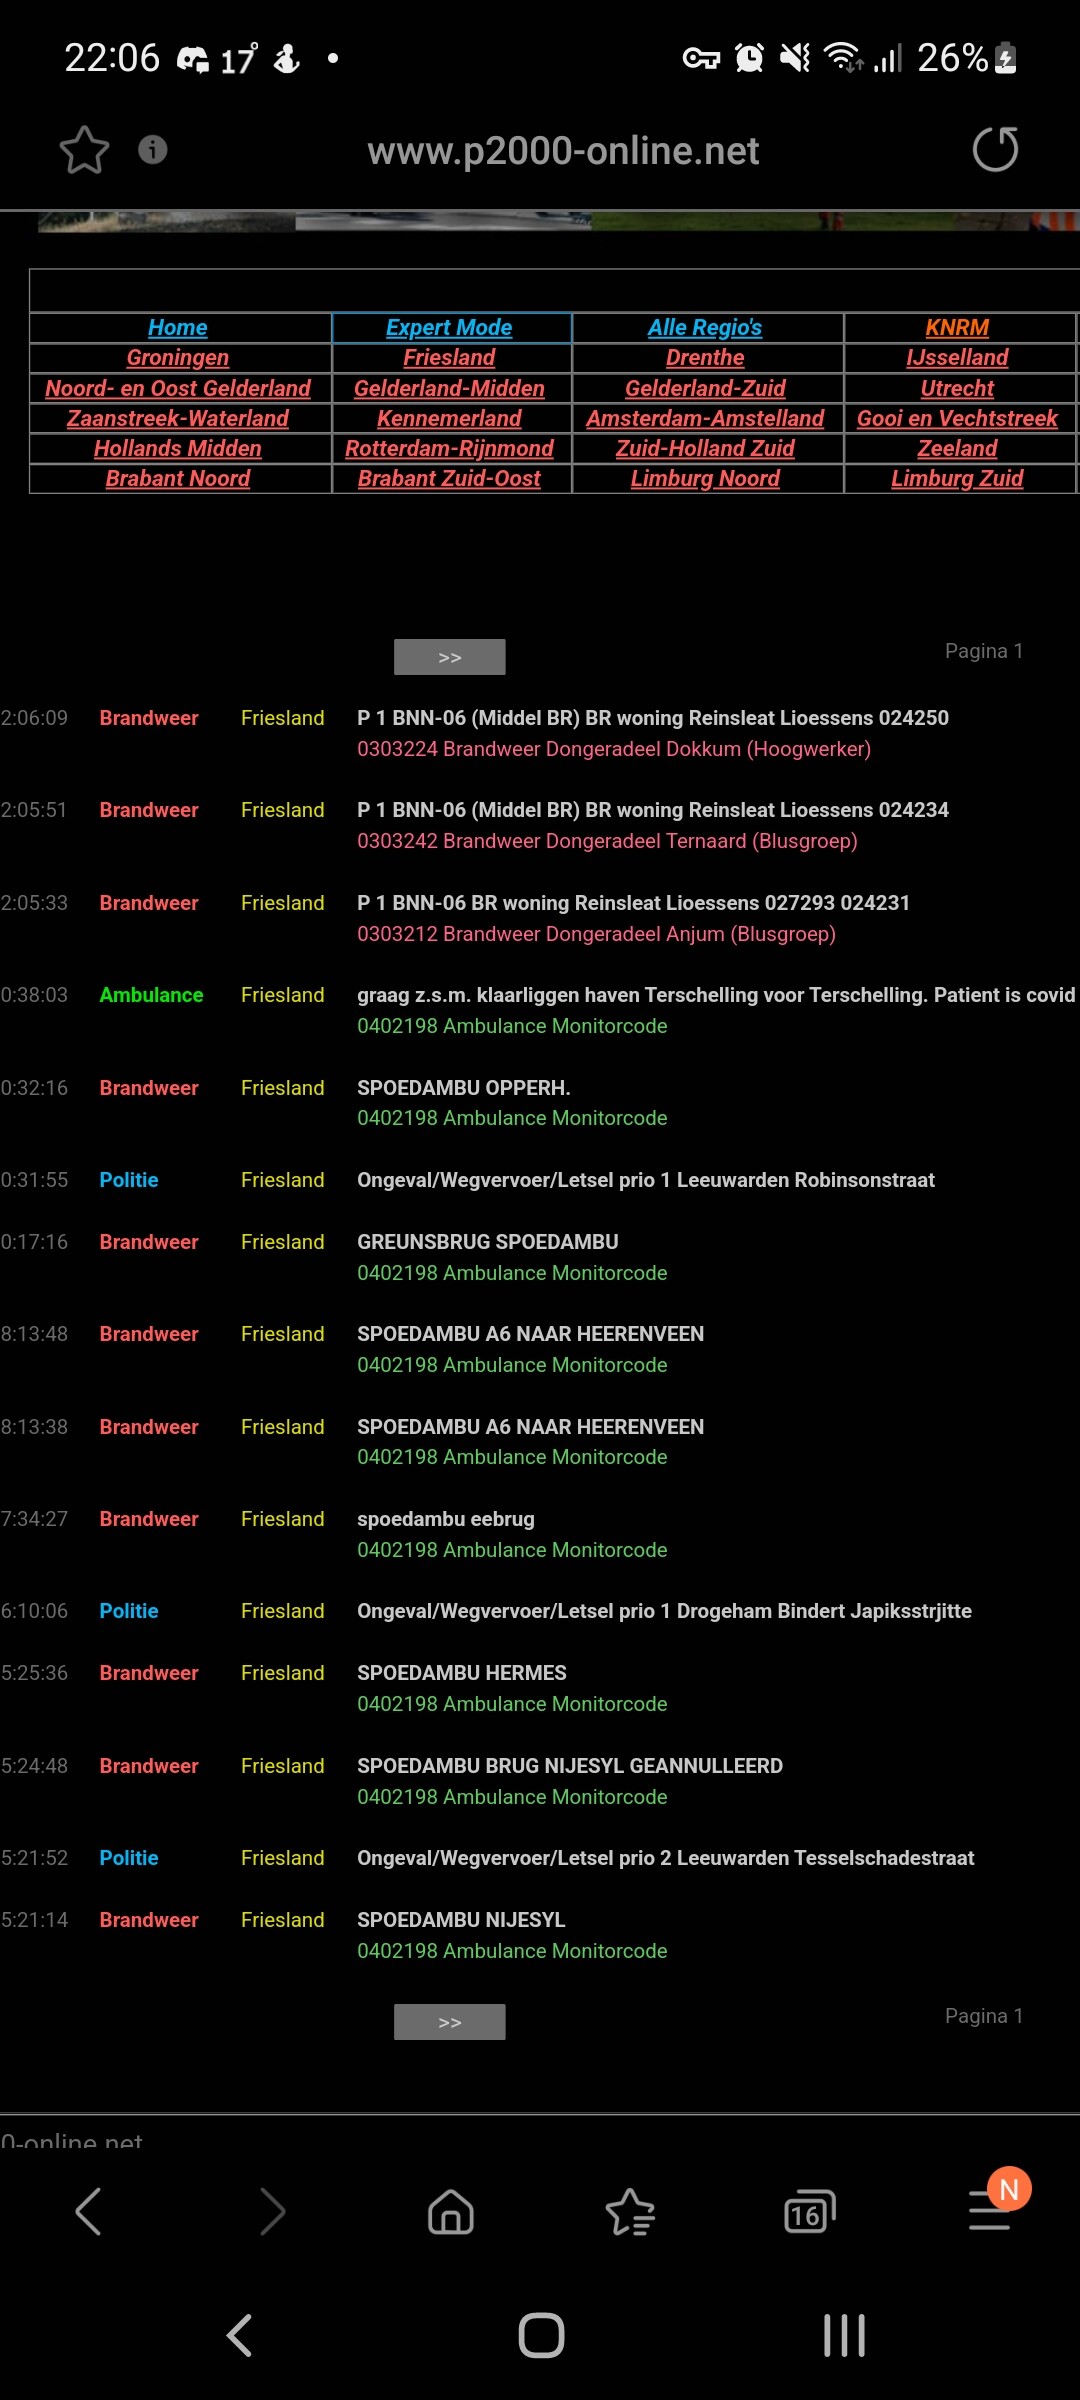Select 0303242 Brandweer Dongeradeel Ternaard text
Screen dimensions: 1080x2400
607,841
